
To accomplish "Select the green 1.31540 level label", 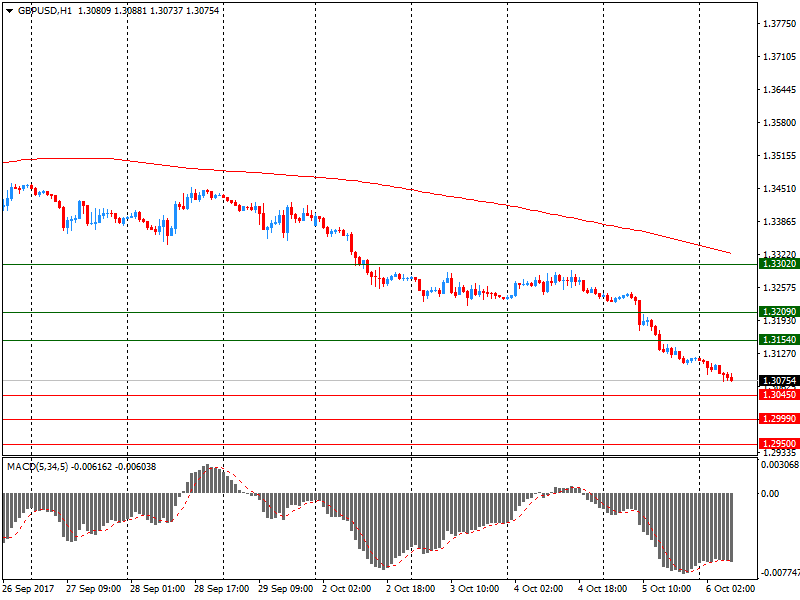I will (x=779, y=340).
